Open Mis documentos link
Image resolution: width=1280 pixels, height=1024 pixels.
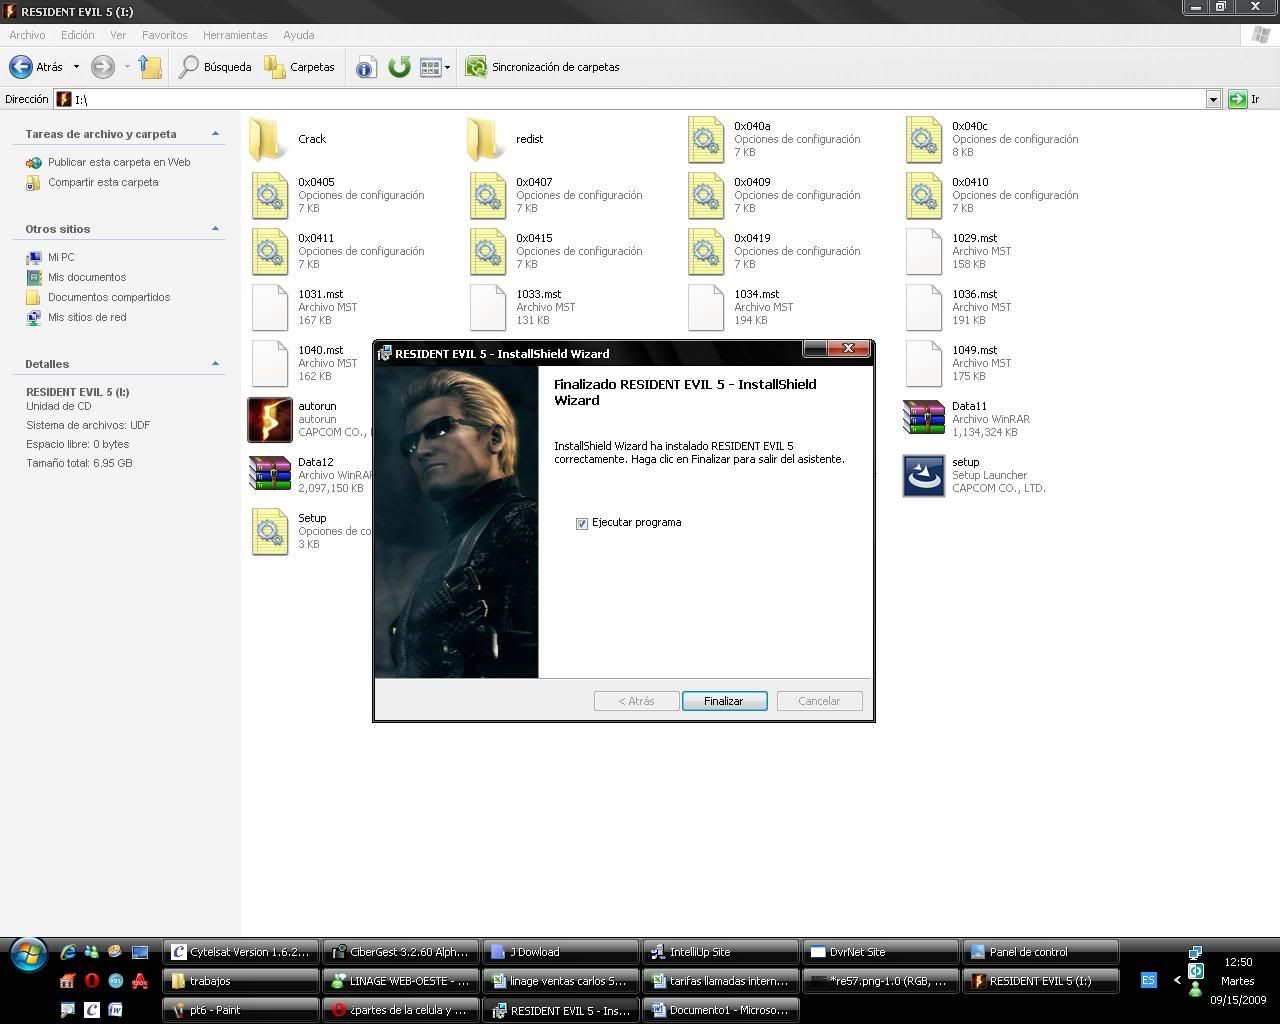click(87, 277)
